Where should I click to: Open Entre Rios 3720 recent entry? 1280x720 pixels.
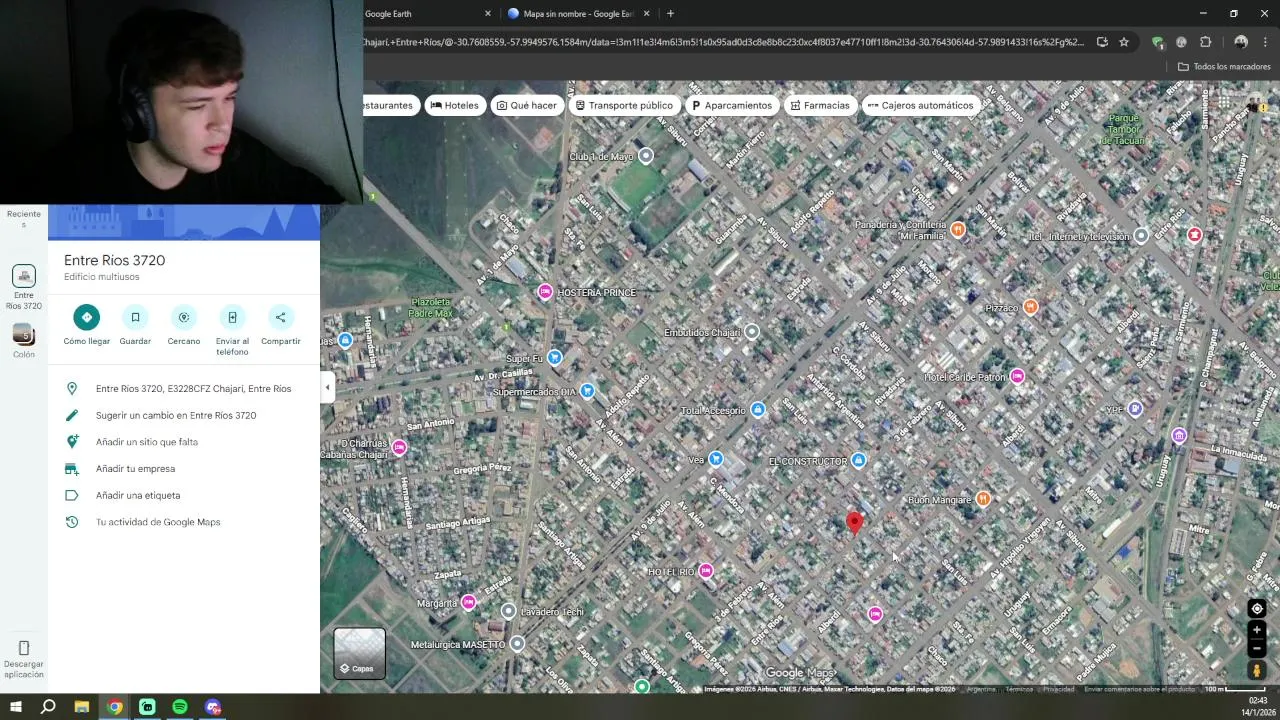pyautogui.click(x=24, y=287)
